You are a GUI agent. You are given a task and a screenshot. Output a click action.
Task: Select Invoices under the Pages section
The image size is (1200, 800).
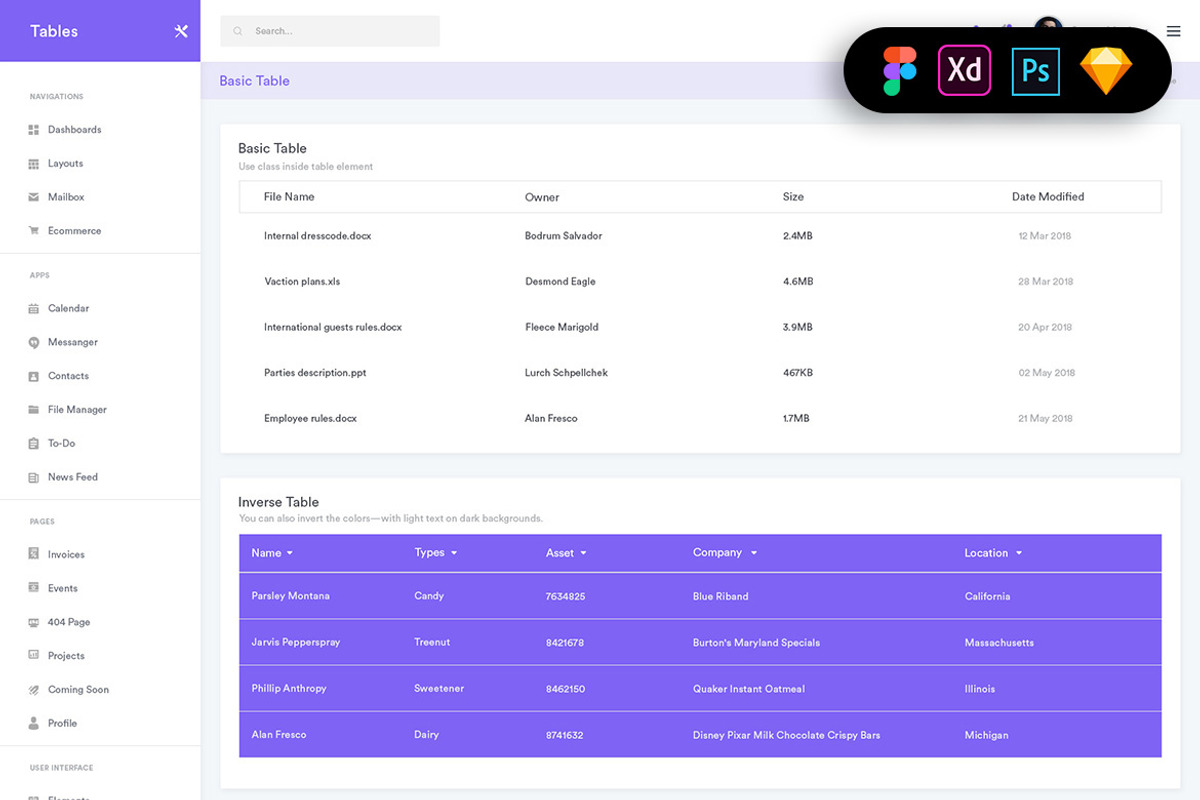pyautogui.click(x=67, y=554)
